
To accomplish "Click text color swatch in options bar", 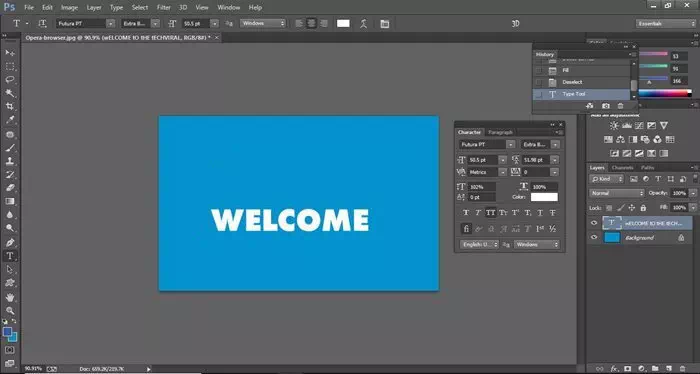I will 343,24.
